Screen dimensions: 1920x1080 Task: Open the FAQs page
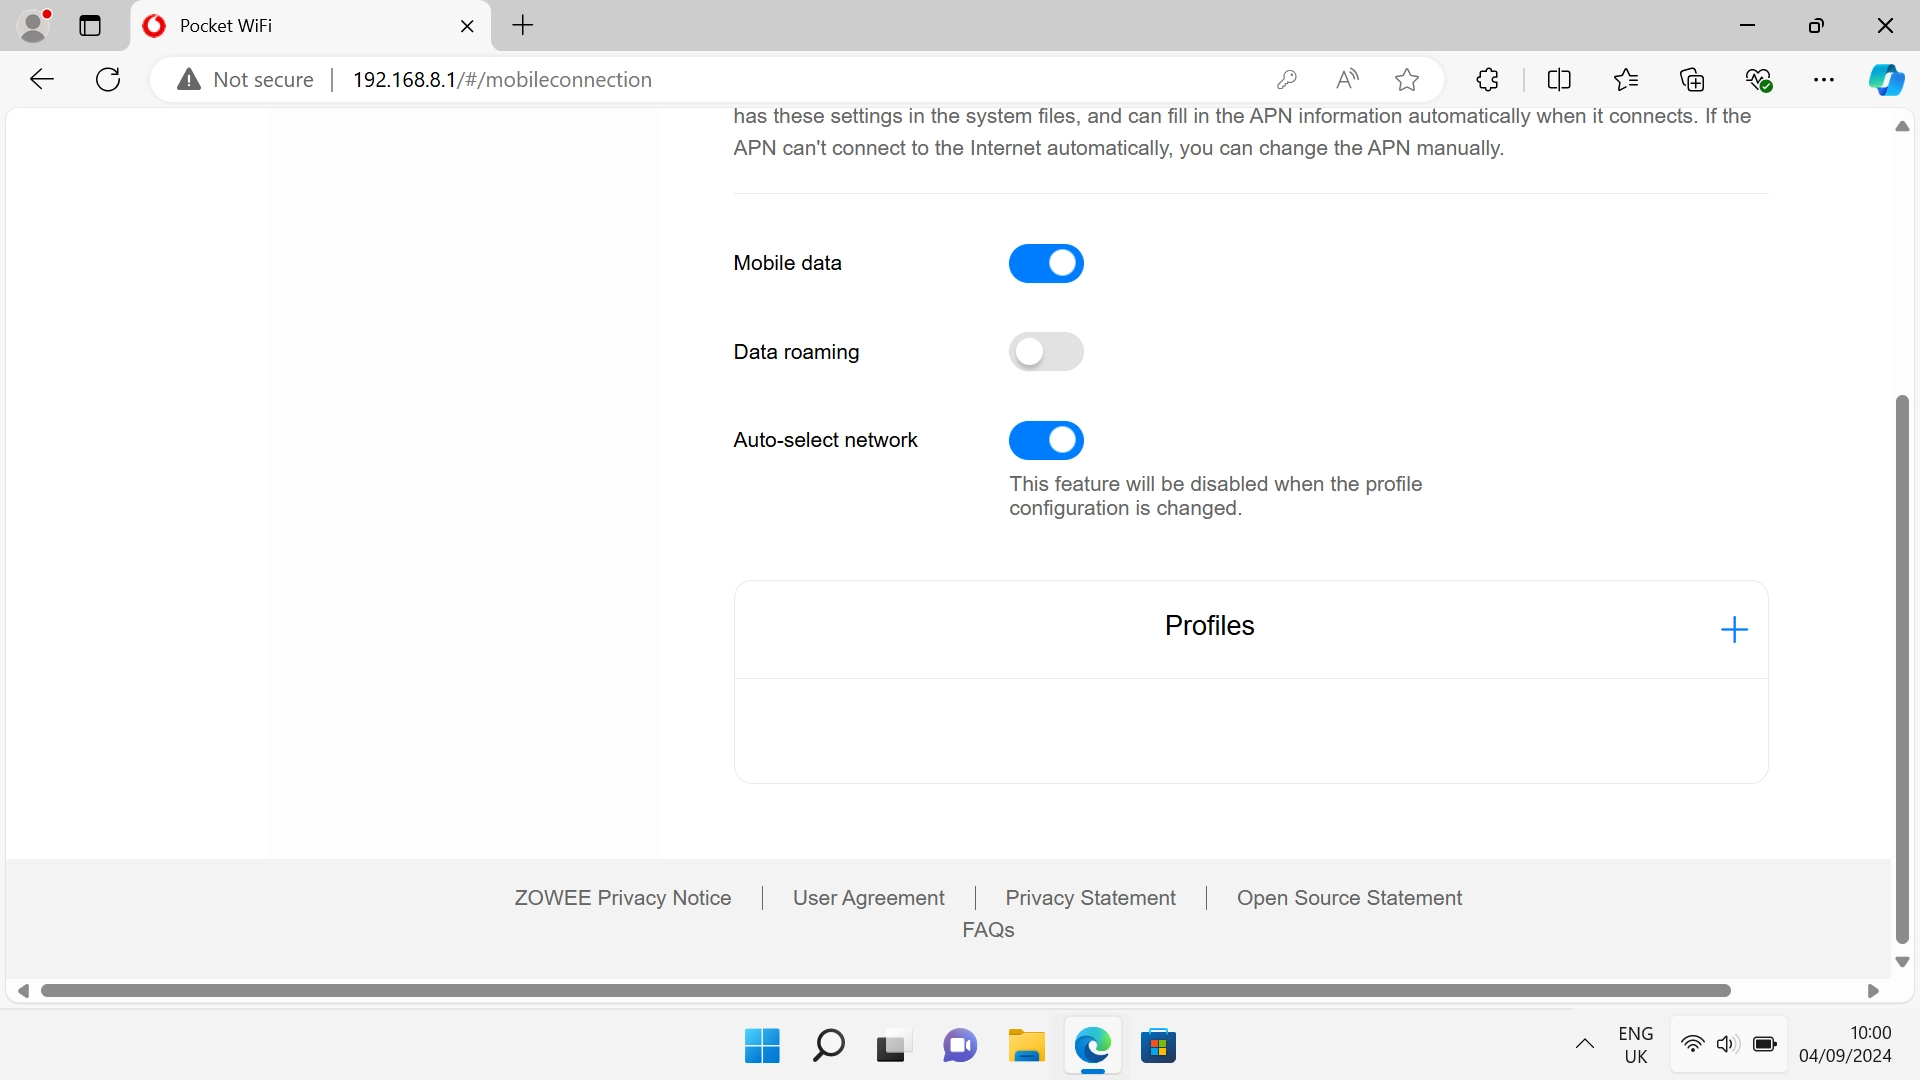click(988, 929)
